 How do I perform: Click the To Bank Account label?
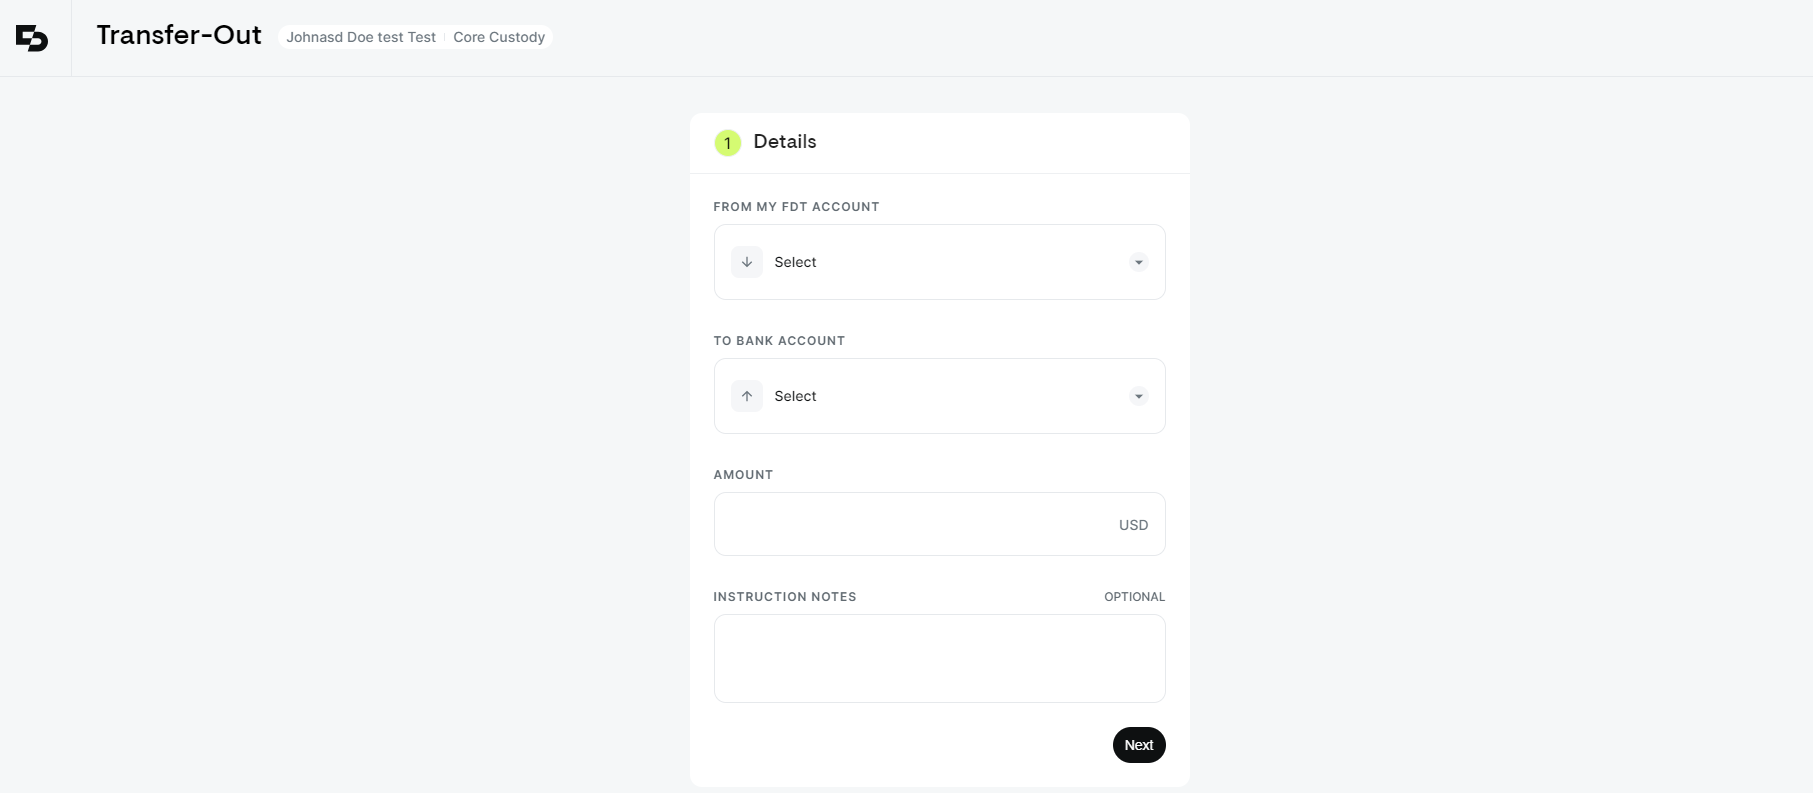tap(779, 341)
